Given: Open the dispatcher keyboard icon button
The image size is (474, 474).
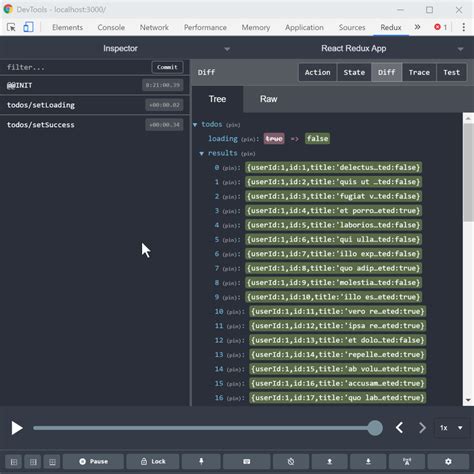Looking at the screenshot, I should [x=246, y=462].
